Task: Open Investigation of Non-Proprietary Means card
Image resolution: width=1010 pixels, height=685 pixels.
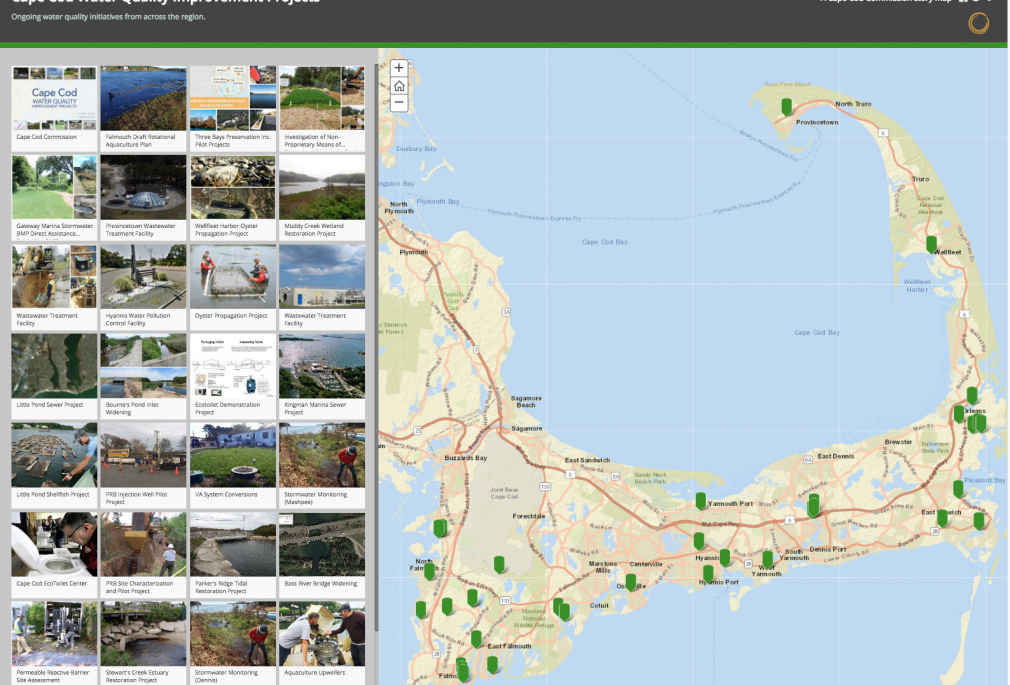Action: [322, 108]
